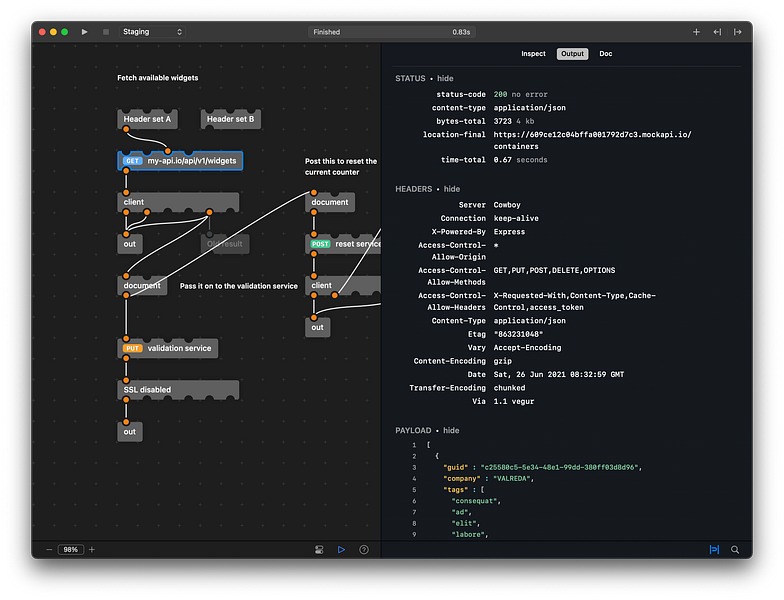Image resolution: width=784 pixels, height=600 pixels.
Task: Switch to the Inspect tab
Action: coord(534,54)
